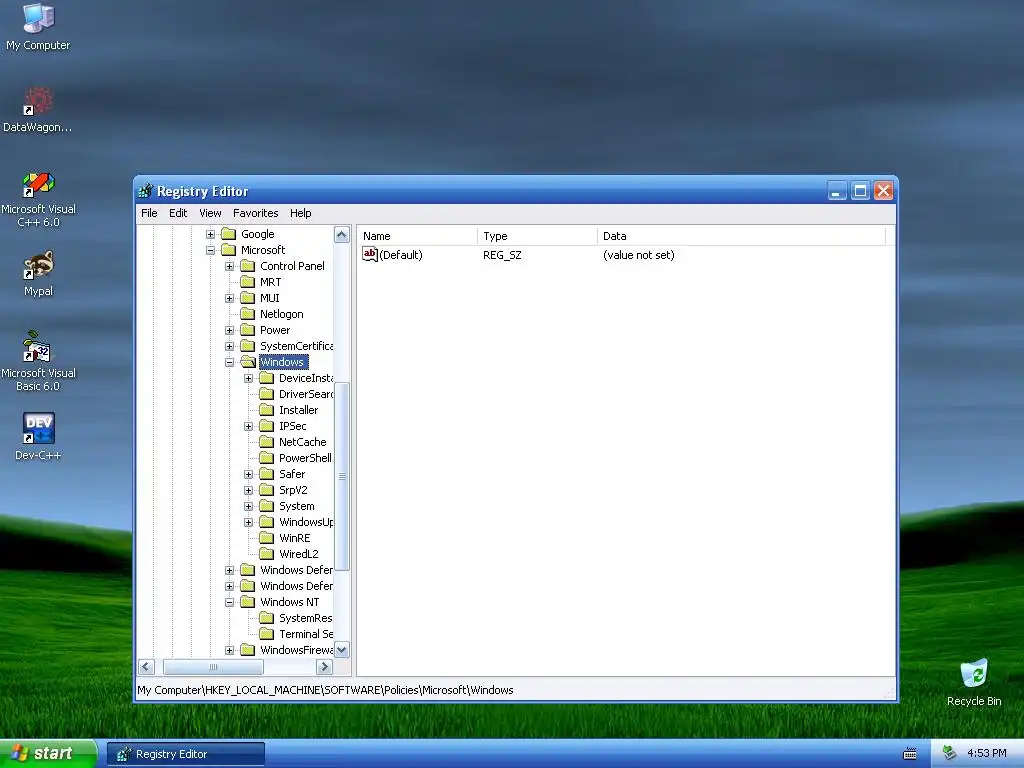This screenshot has width=1024, height=768.
Task: Click tree scrollbar up arrow
Action: (x=342, y=234)
